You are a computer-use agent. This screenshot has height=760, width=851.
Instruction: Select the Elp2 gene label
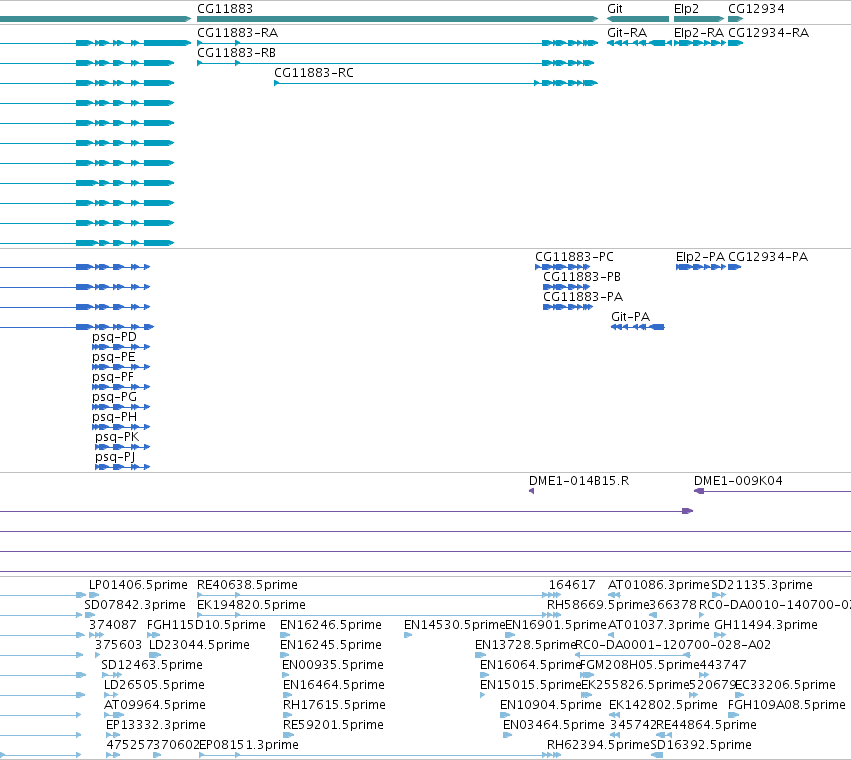686,9
